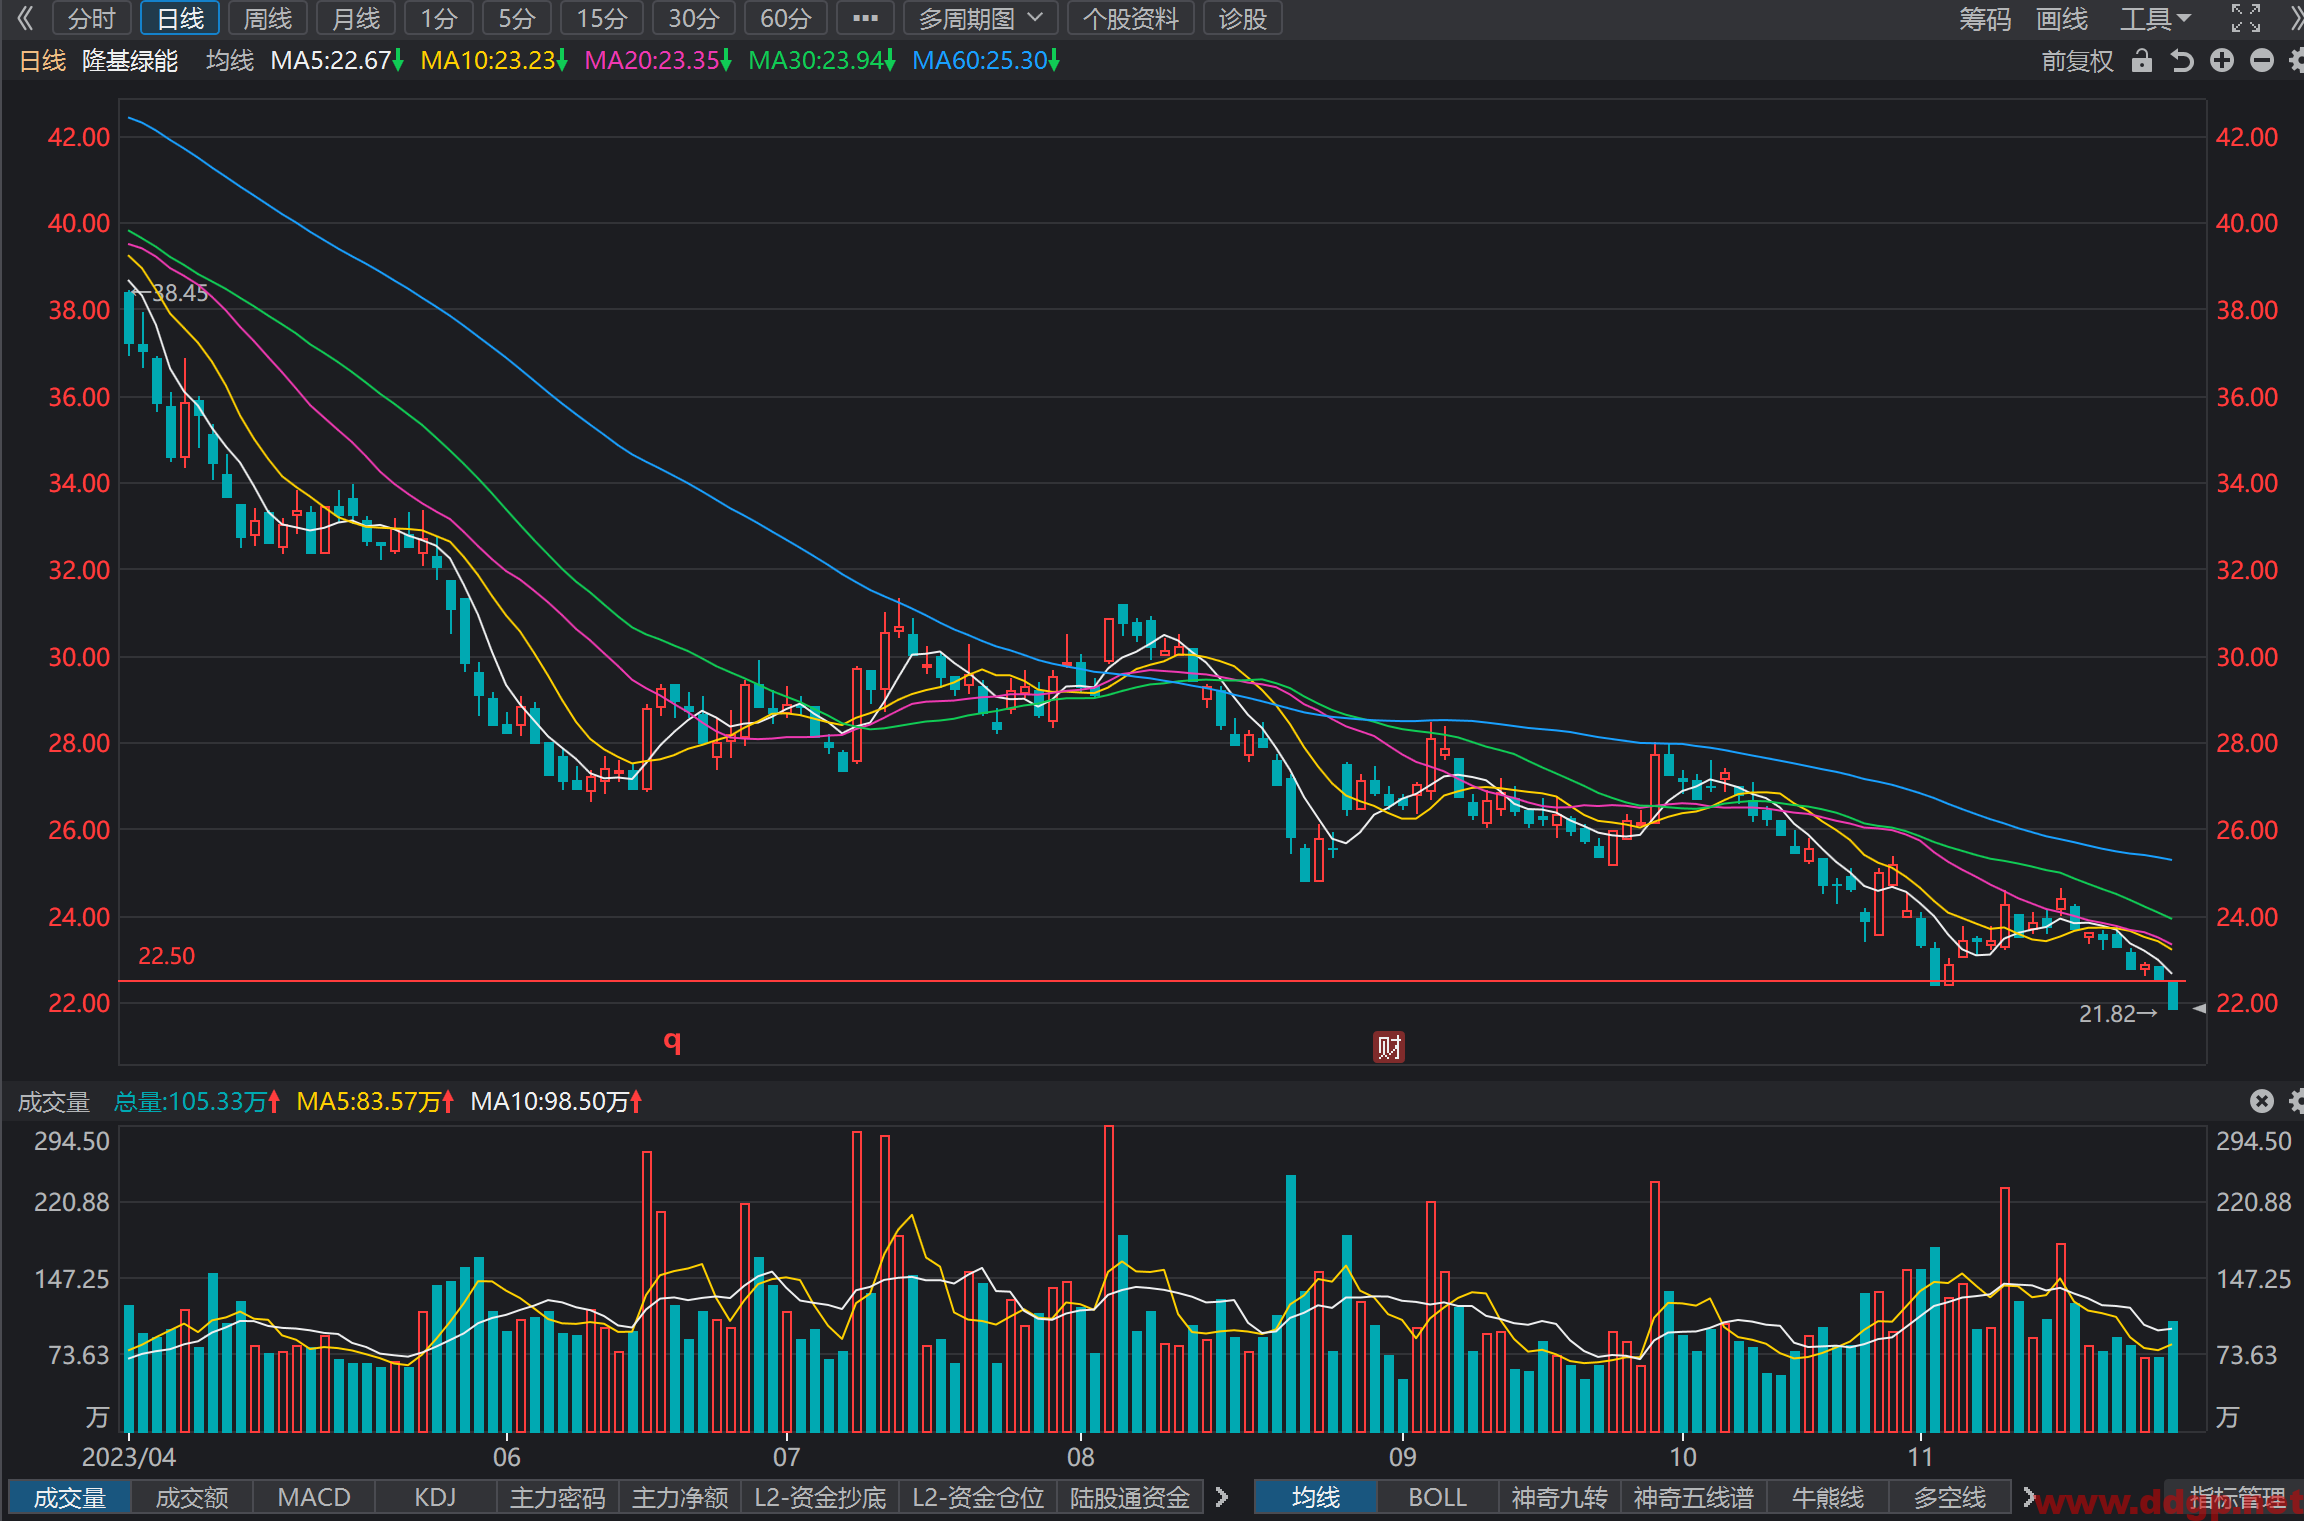
Task: Click the 诊股 stock diagnosis button
Action: point(1242,18)
